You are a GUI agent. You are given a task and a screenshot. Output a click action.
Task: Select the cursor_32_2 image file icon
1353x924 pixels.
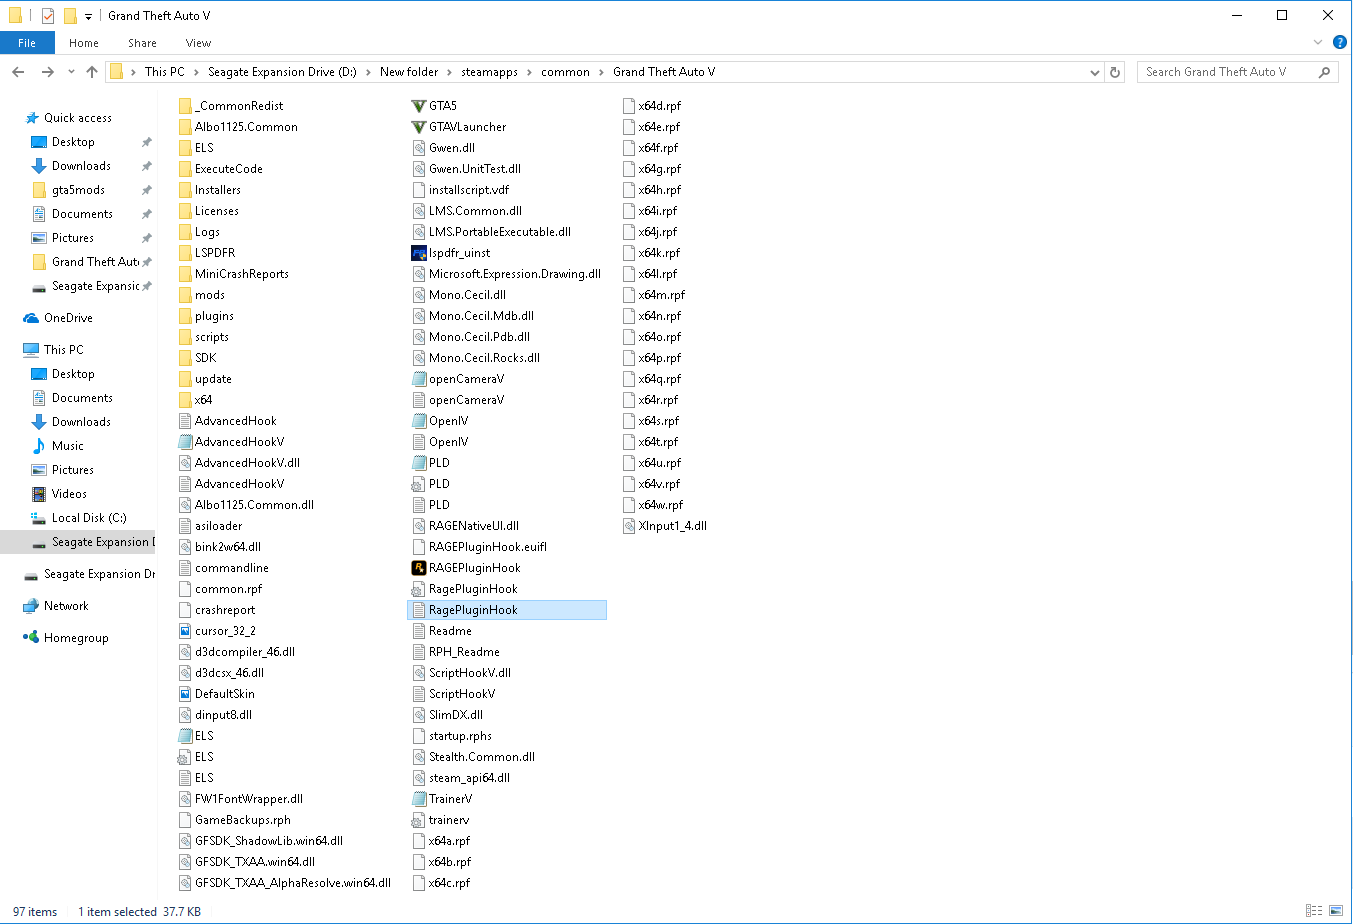tap(185, 631)
